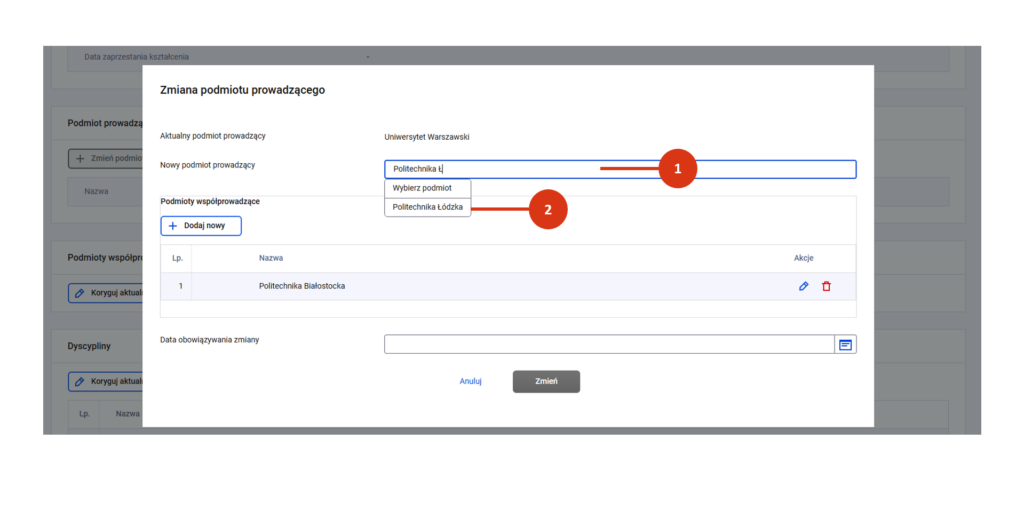This screenshot has height=520, width=1024.
Task: Click the 'Zmień podmiot' button behind the dialog
Action: [105, 158]
